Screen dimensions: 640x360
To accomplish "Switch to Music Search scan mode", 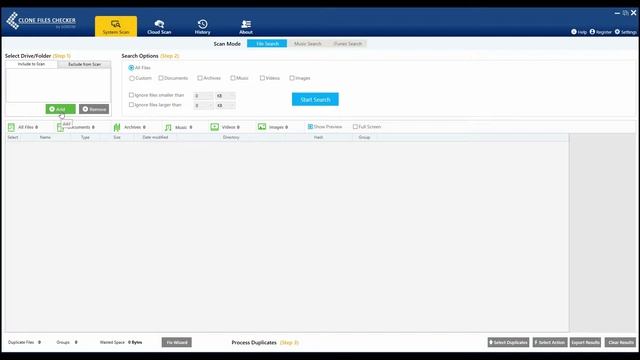I will pos(308,44).
